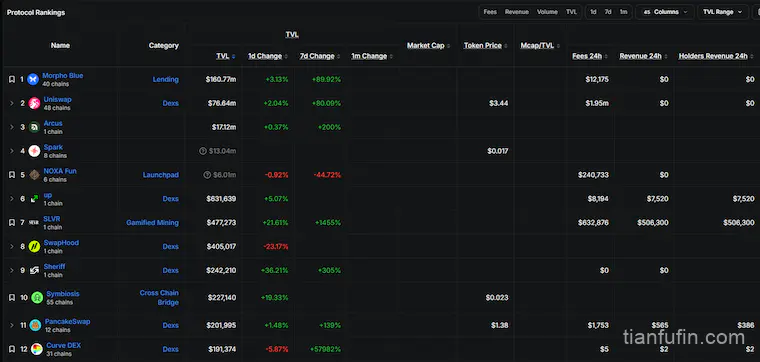The height and width of the screenshot is (362, 760).
Task: Expand the Sheriff row
Action: coord(12,270)
